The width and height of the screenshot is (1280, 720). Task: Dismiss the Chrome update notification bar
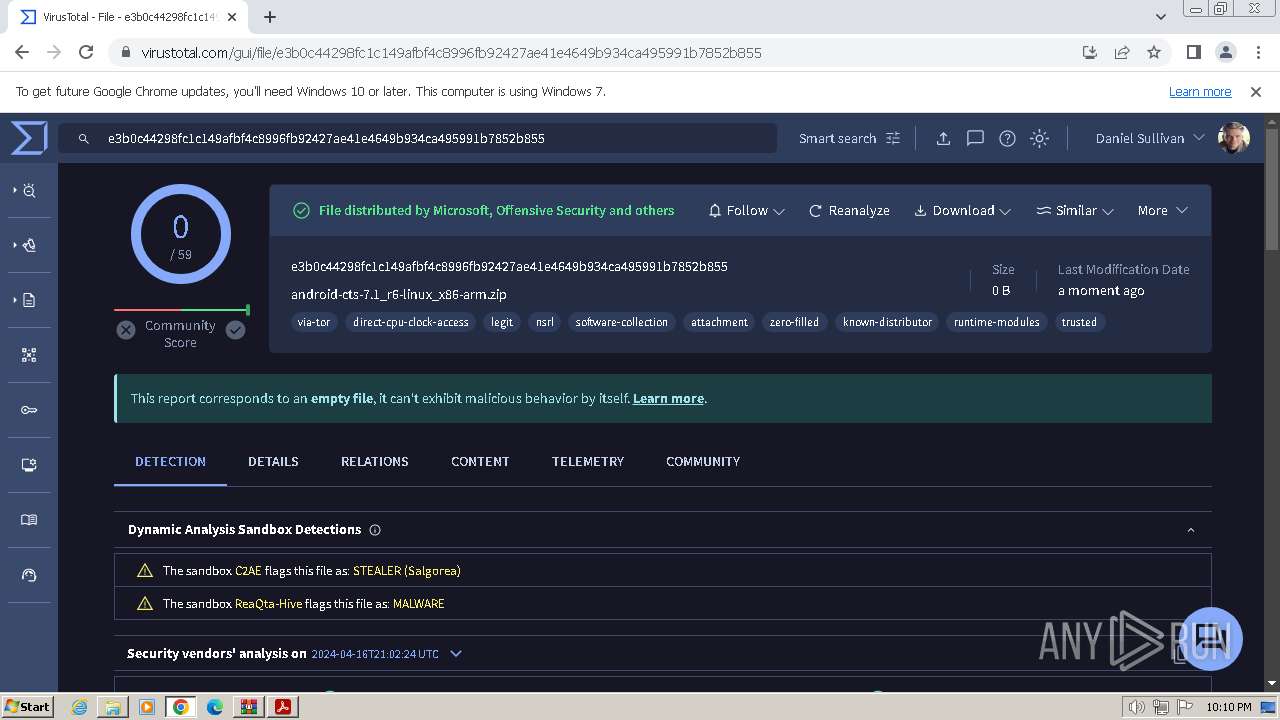click(x=1256, y=92)
